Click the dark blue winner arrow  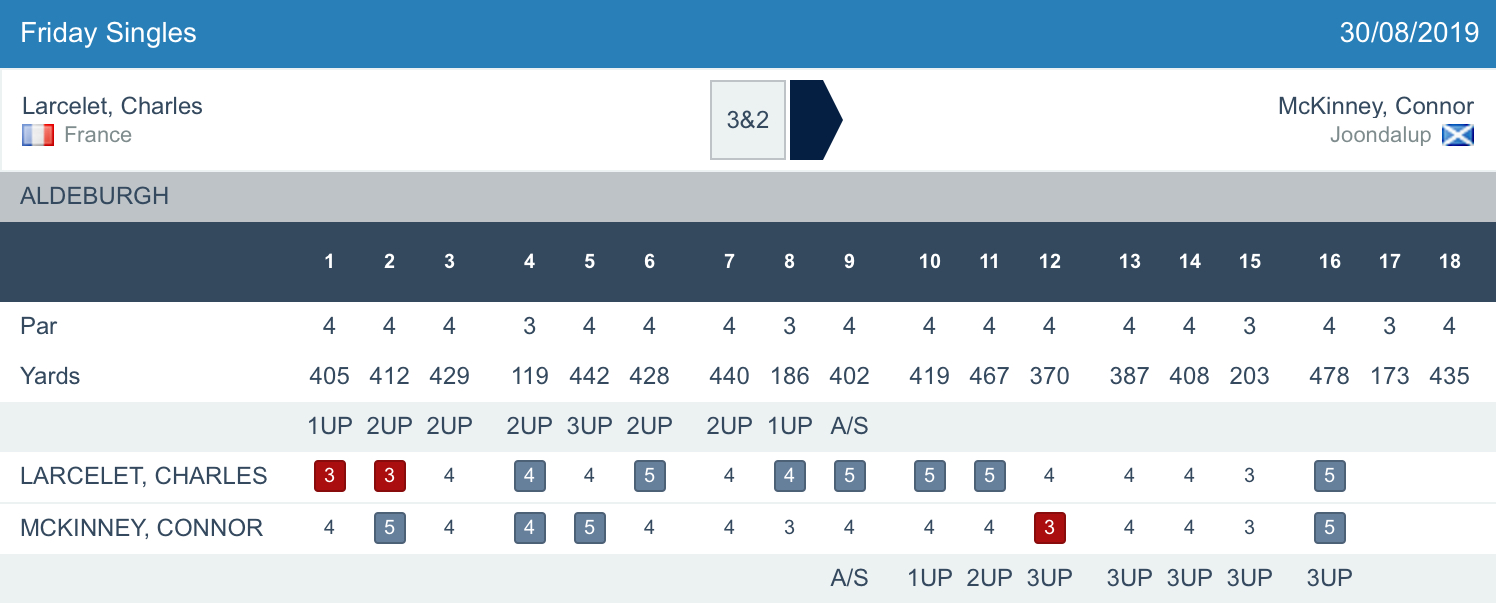pos(815,120)
